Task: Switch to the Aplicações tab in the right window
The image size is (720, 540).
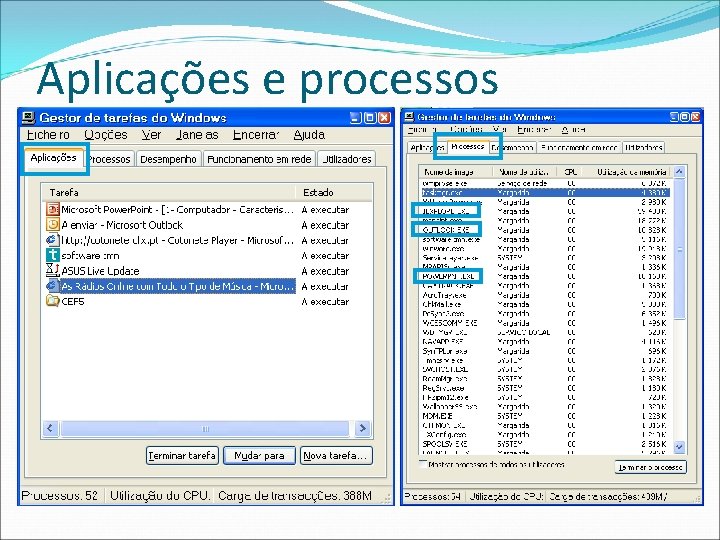Action: (427, 147)
